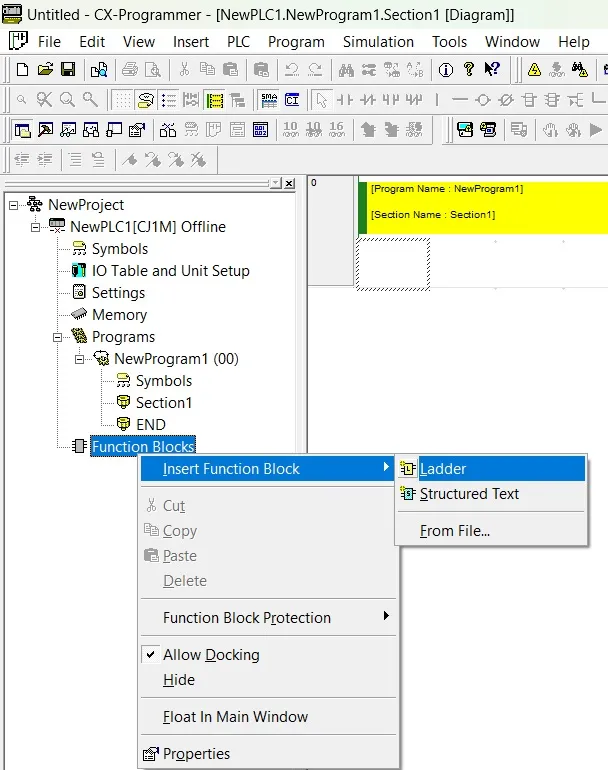Open Properties from context menu
This screenshot has width=608, height=770.
click(268, 753)
